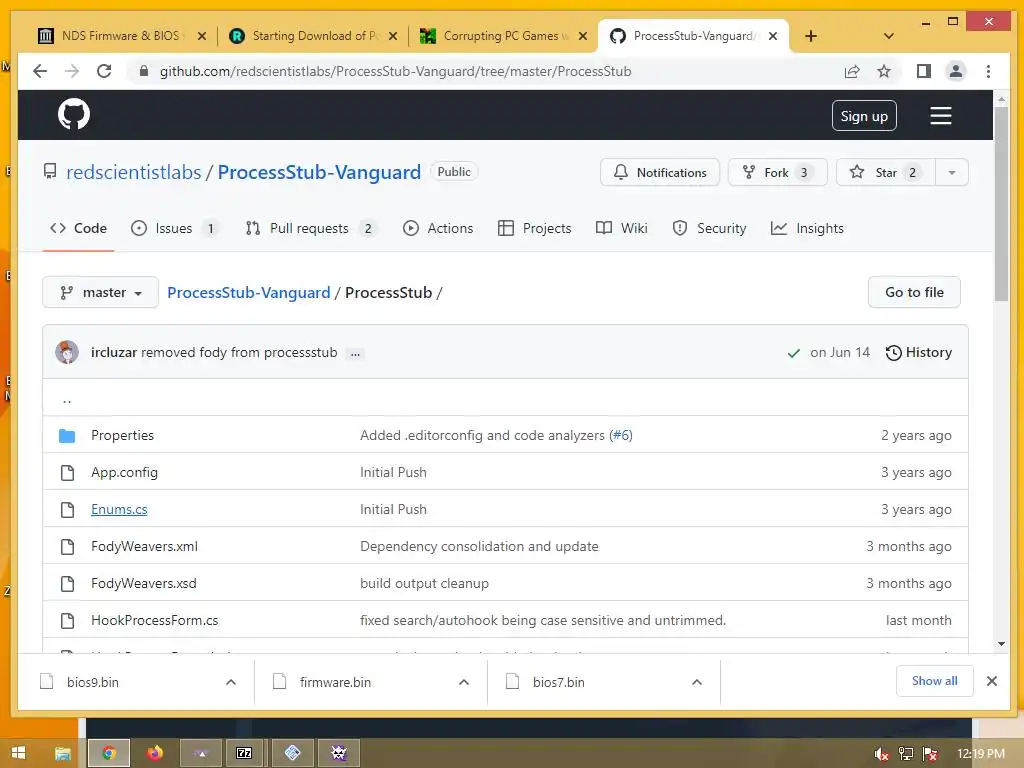Click the Sign up button
The image size is (1024, 768).
864,116
